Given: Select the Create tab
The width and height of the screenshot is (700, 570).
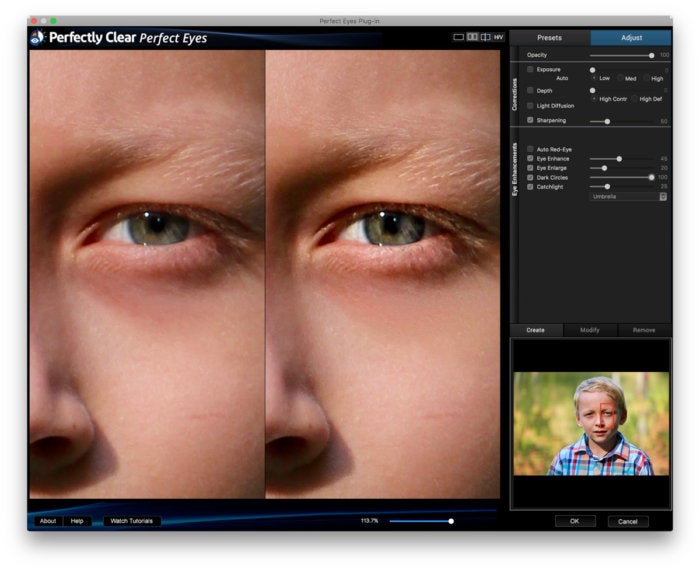Looking at the screenshot, I should tap(536, 330).
